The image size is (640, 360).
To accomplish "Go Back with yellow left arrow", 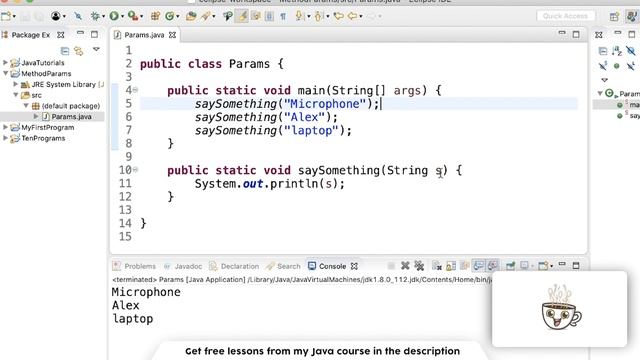I will (353, 16).
